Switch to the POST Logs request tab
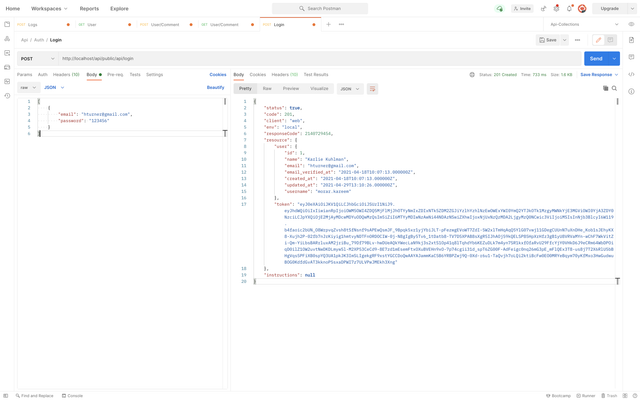 click(43, 24)
